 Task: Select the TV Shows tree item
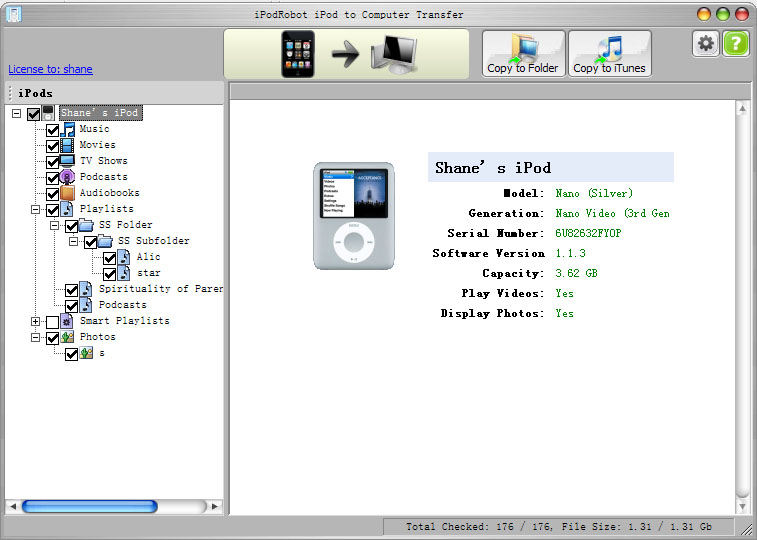click(x=104, y=161)
